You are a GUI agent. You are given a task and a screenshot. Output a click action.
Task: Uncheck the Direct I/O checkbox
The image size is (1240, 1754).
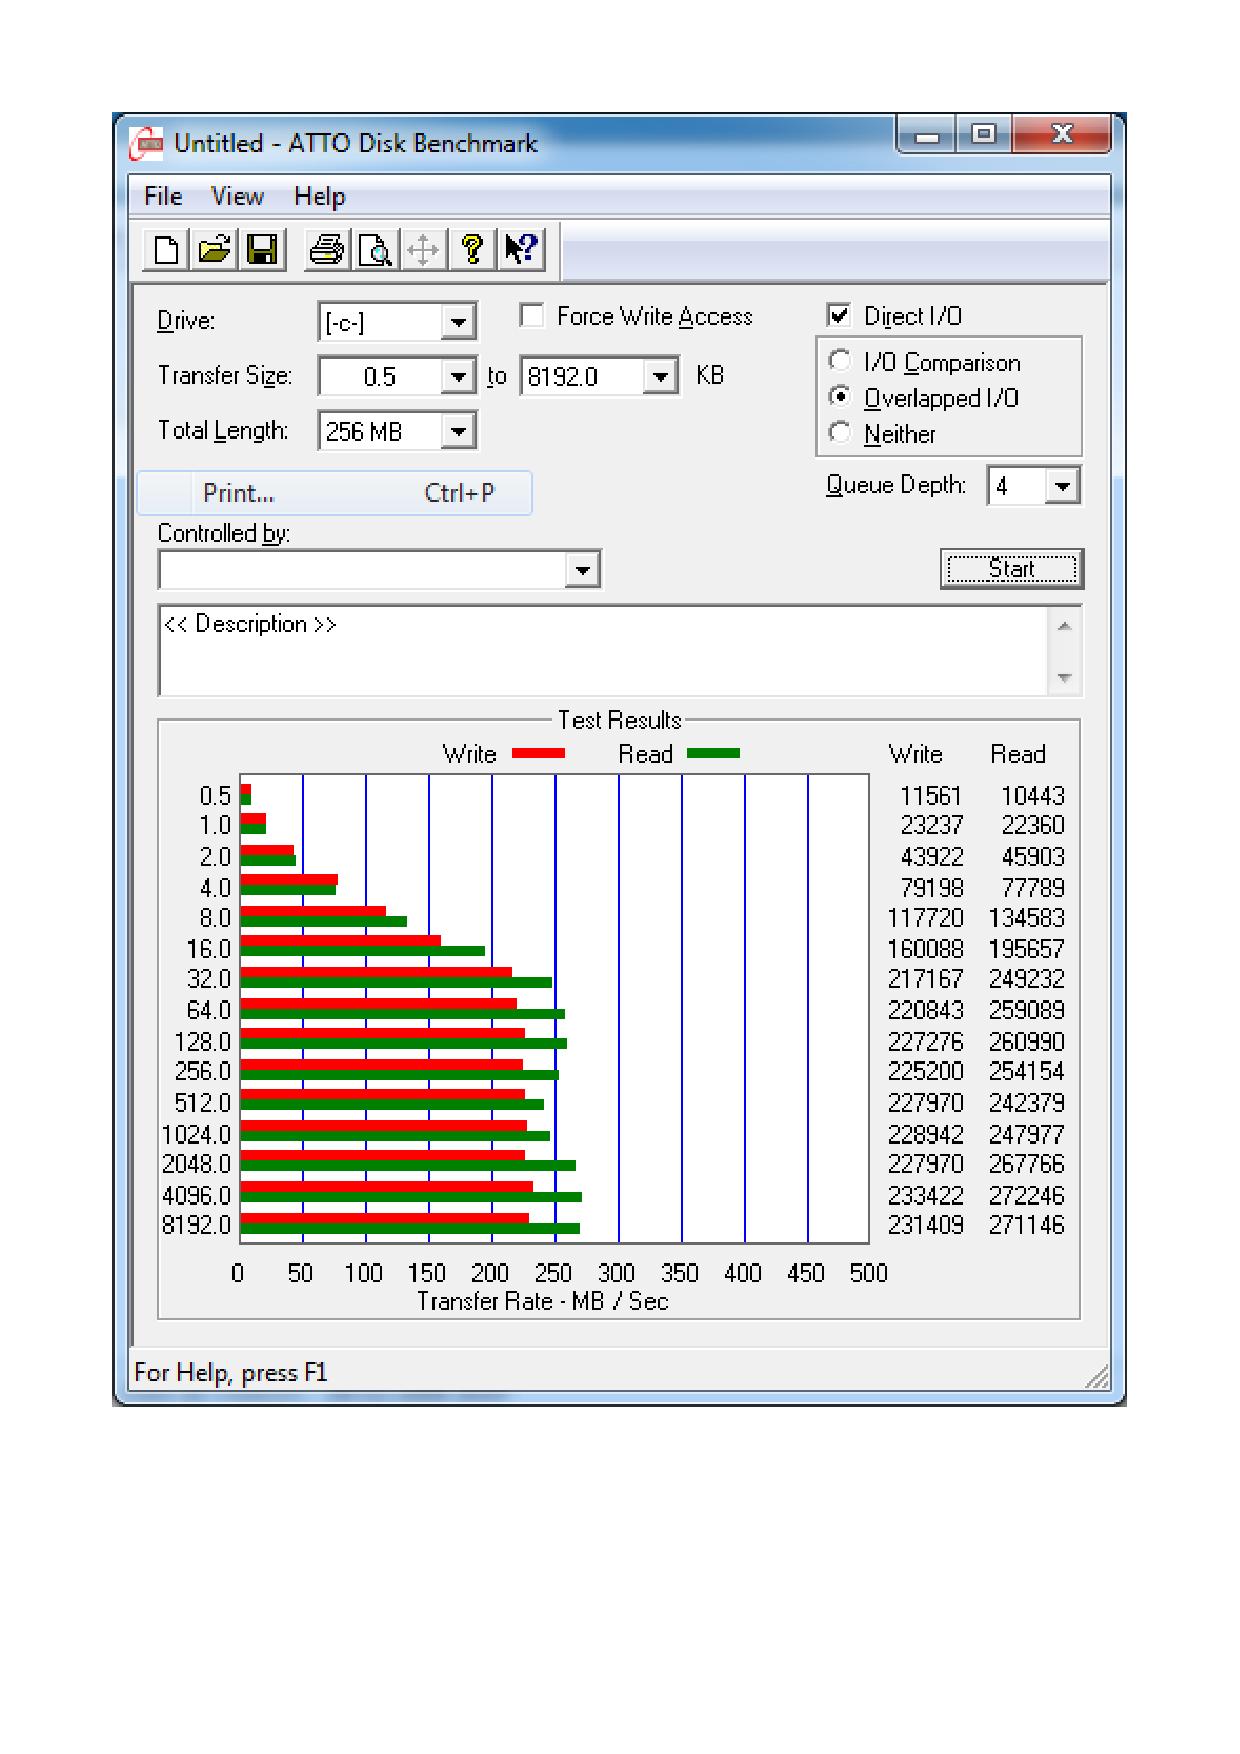pos(839,316)
